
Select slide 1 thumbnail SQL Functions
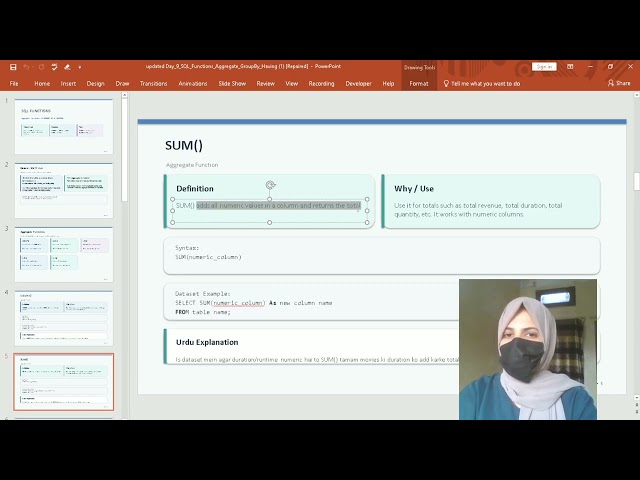tap(64, 127)
